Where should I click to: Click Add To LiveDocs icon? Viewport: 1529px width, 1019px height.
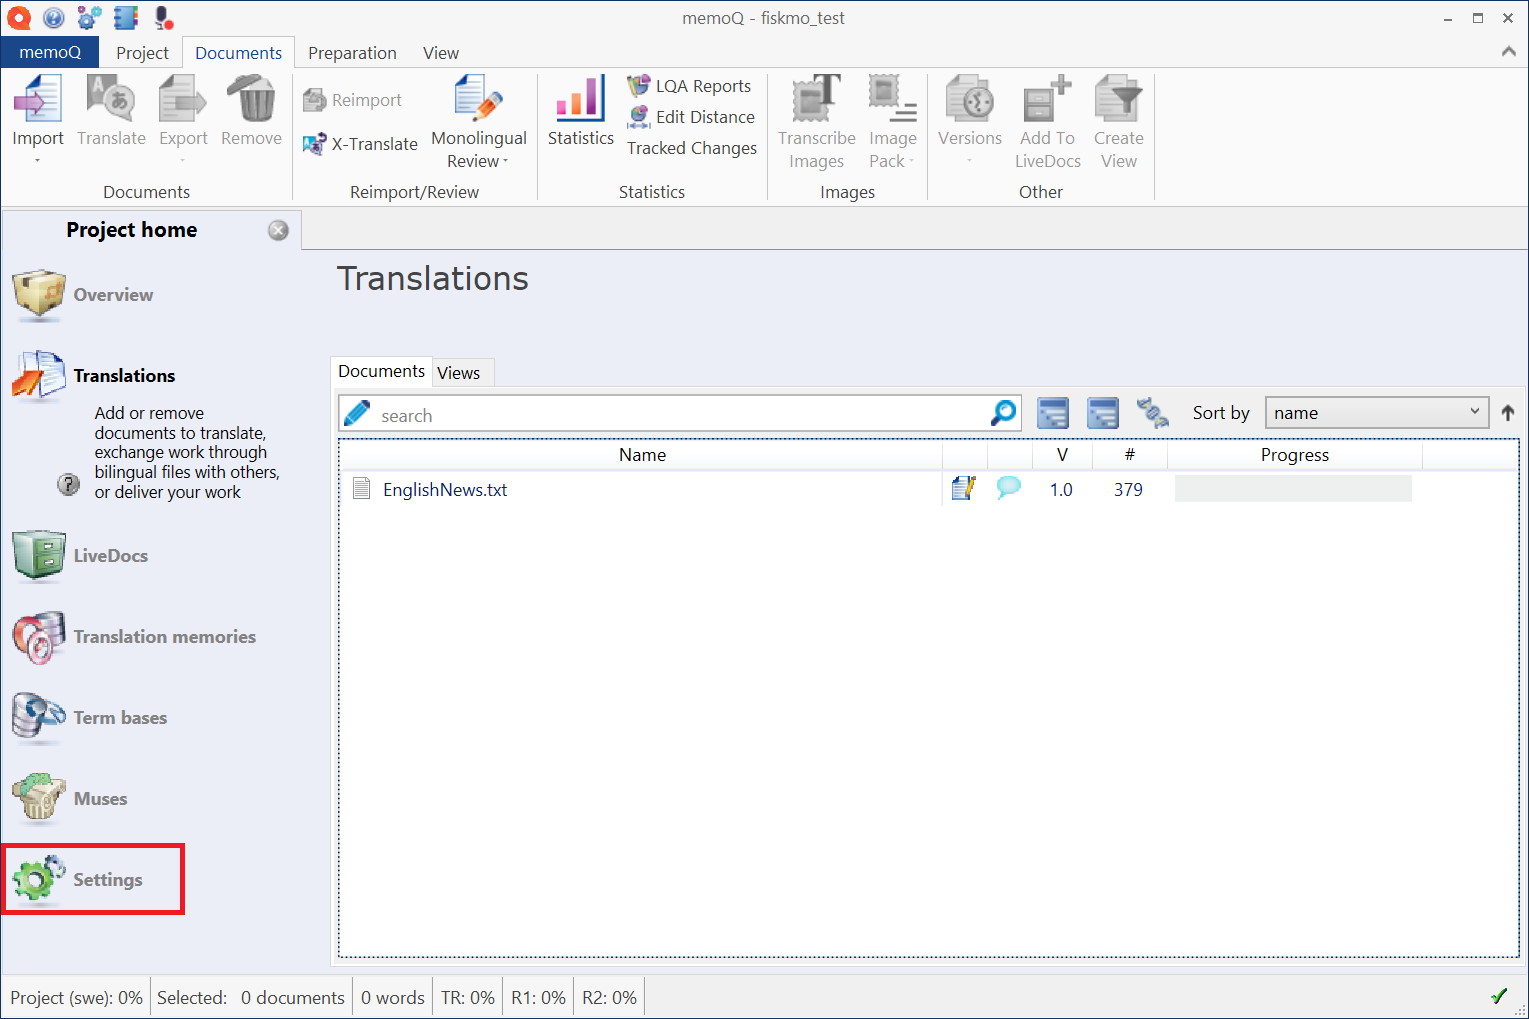tap(1048, 100)
